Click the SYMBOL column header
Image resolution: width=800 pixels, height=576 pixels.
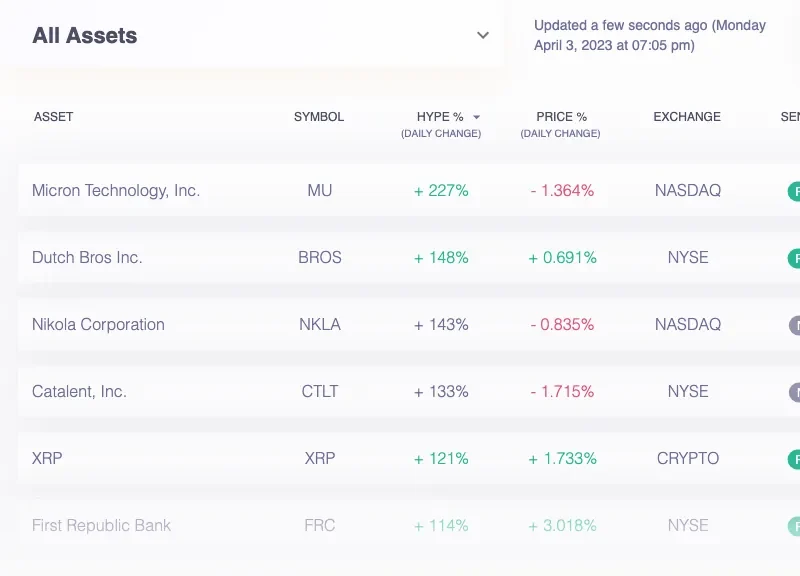(x=319, y=117)
